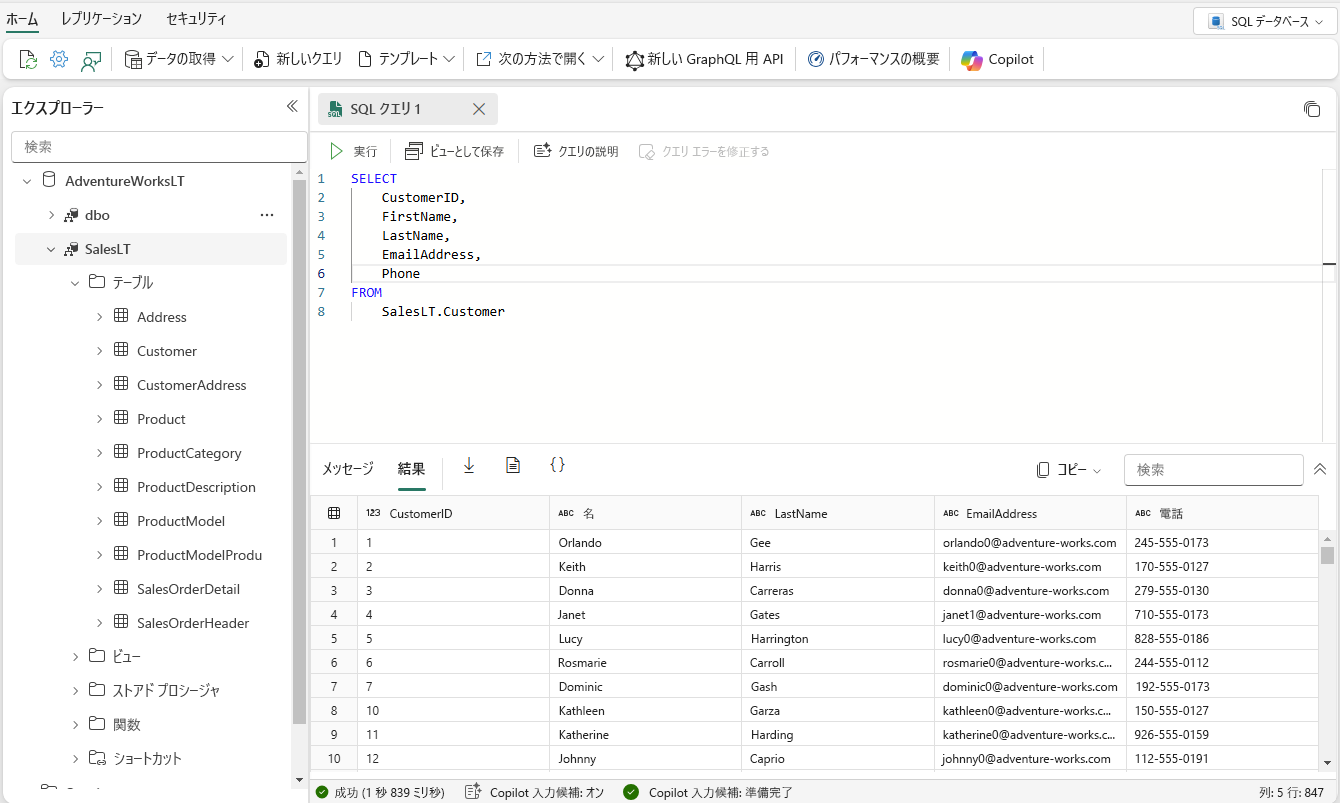
Task: Click the shortcuts folder icon
Action: (x=97, y=758)
